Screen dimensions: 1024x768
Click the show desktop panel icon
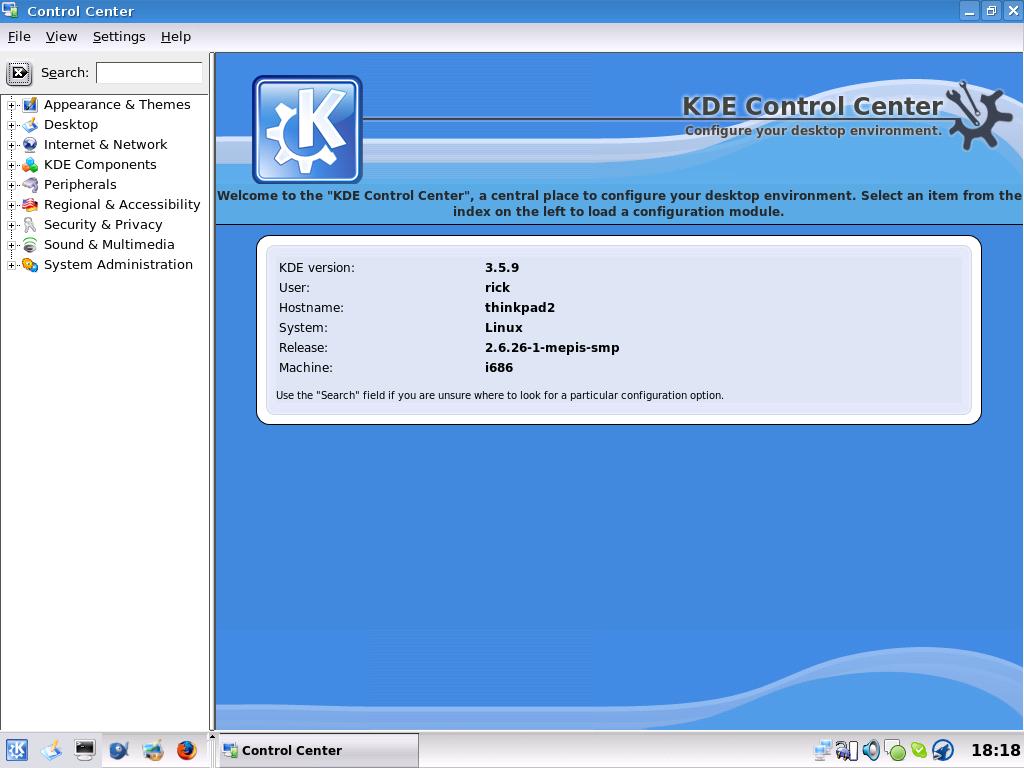point(51,750)
